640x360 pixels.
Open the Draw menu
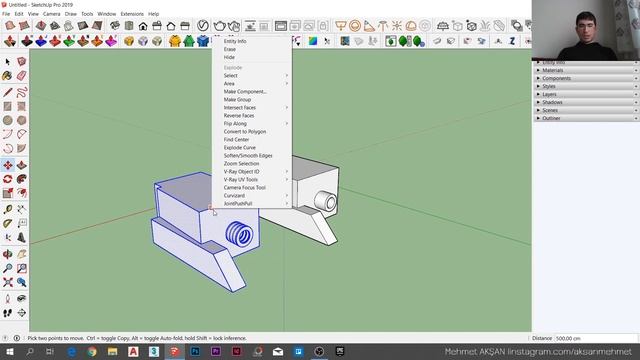71,14
